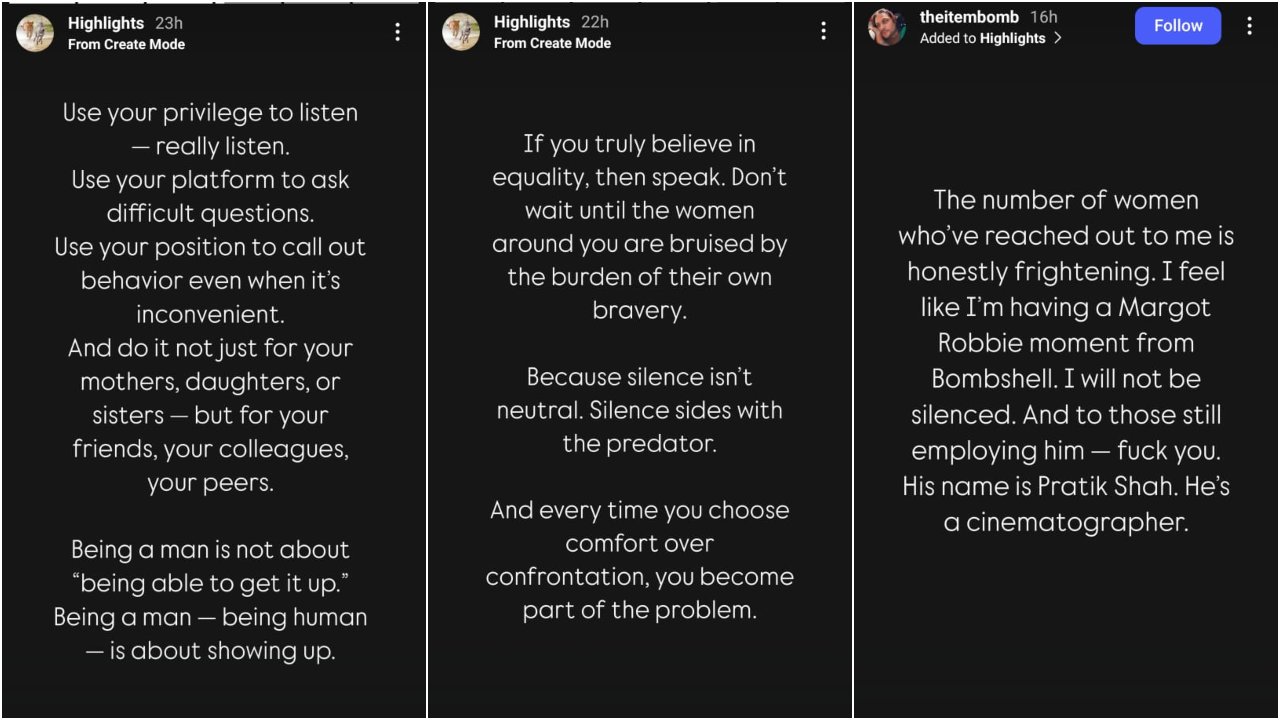Tap the Highlights title next to 22h
Viewport: 1280px width, 720px height.
[532, 22]
